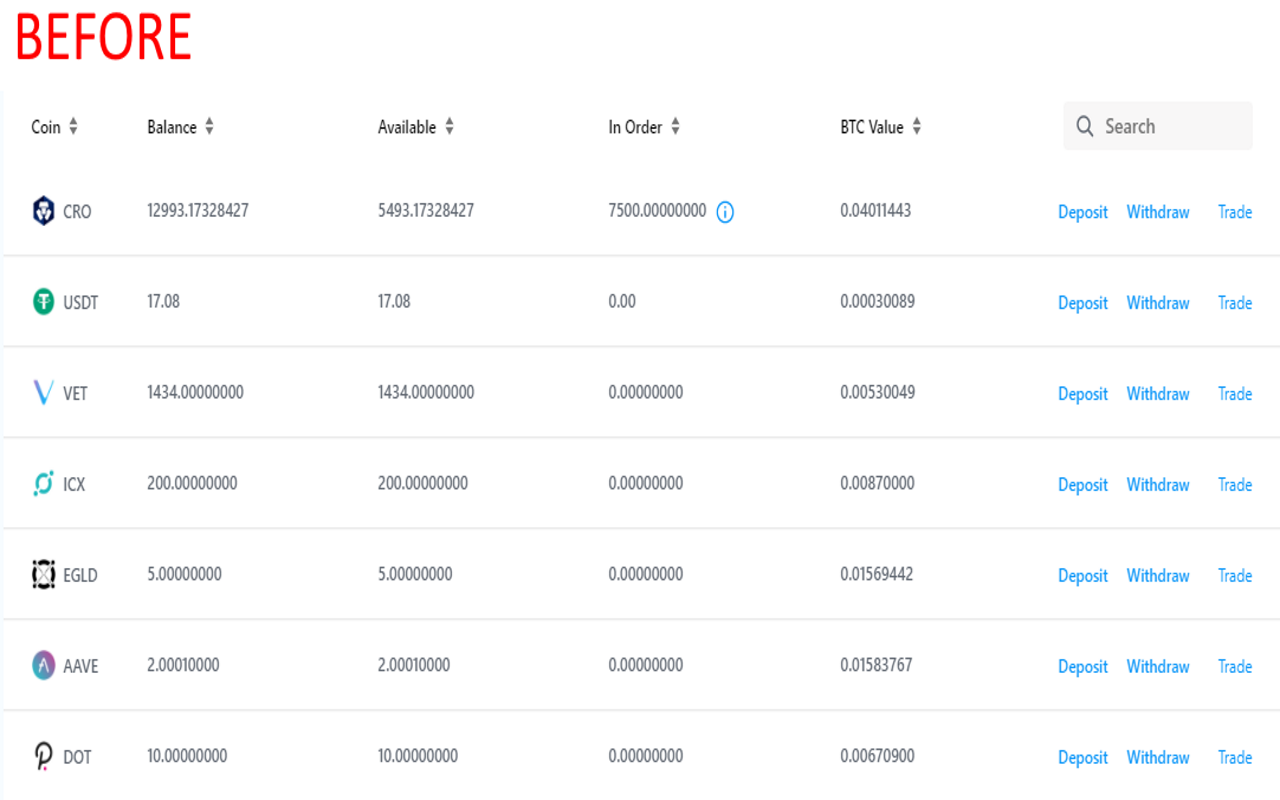Select ICX BTC value 0.00870000
The width and height of the screenshot is (1280, 800).
[x=877, y=483]
